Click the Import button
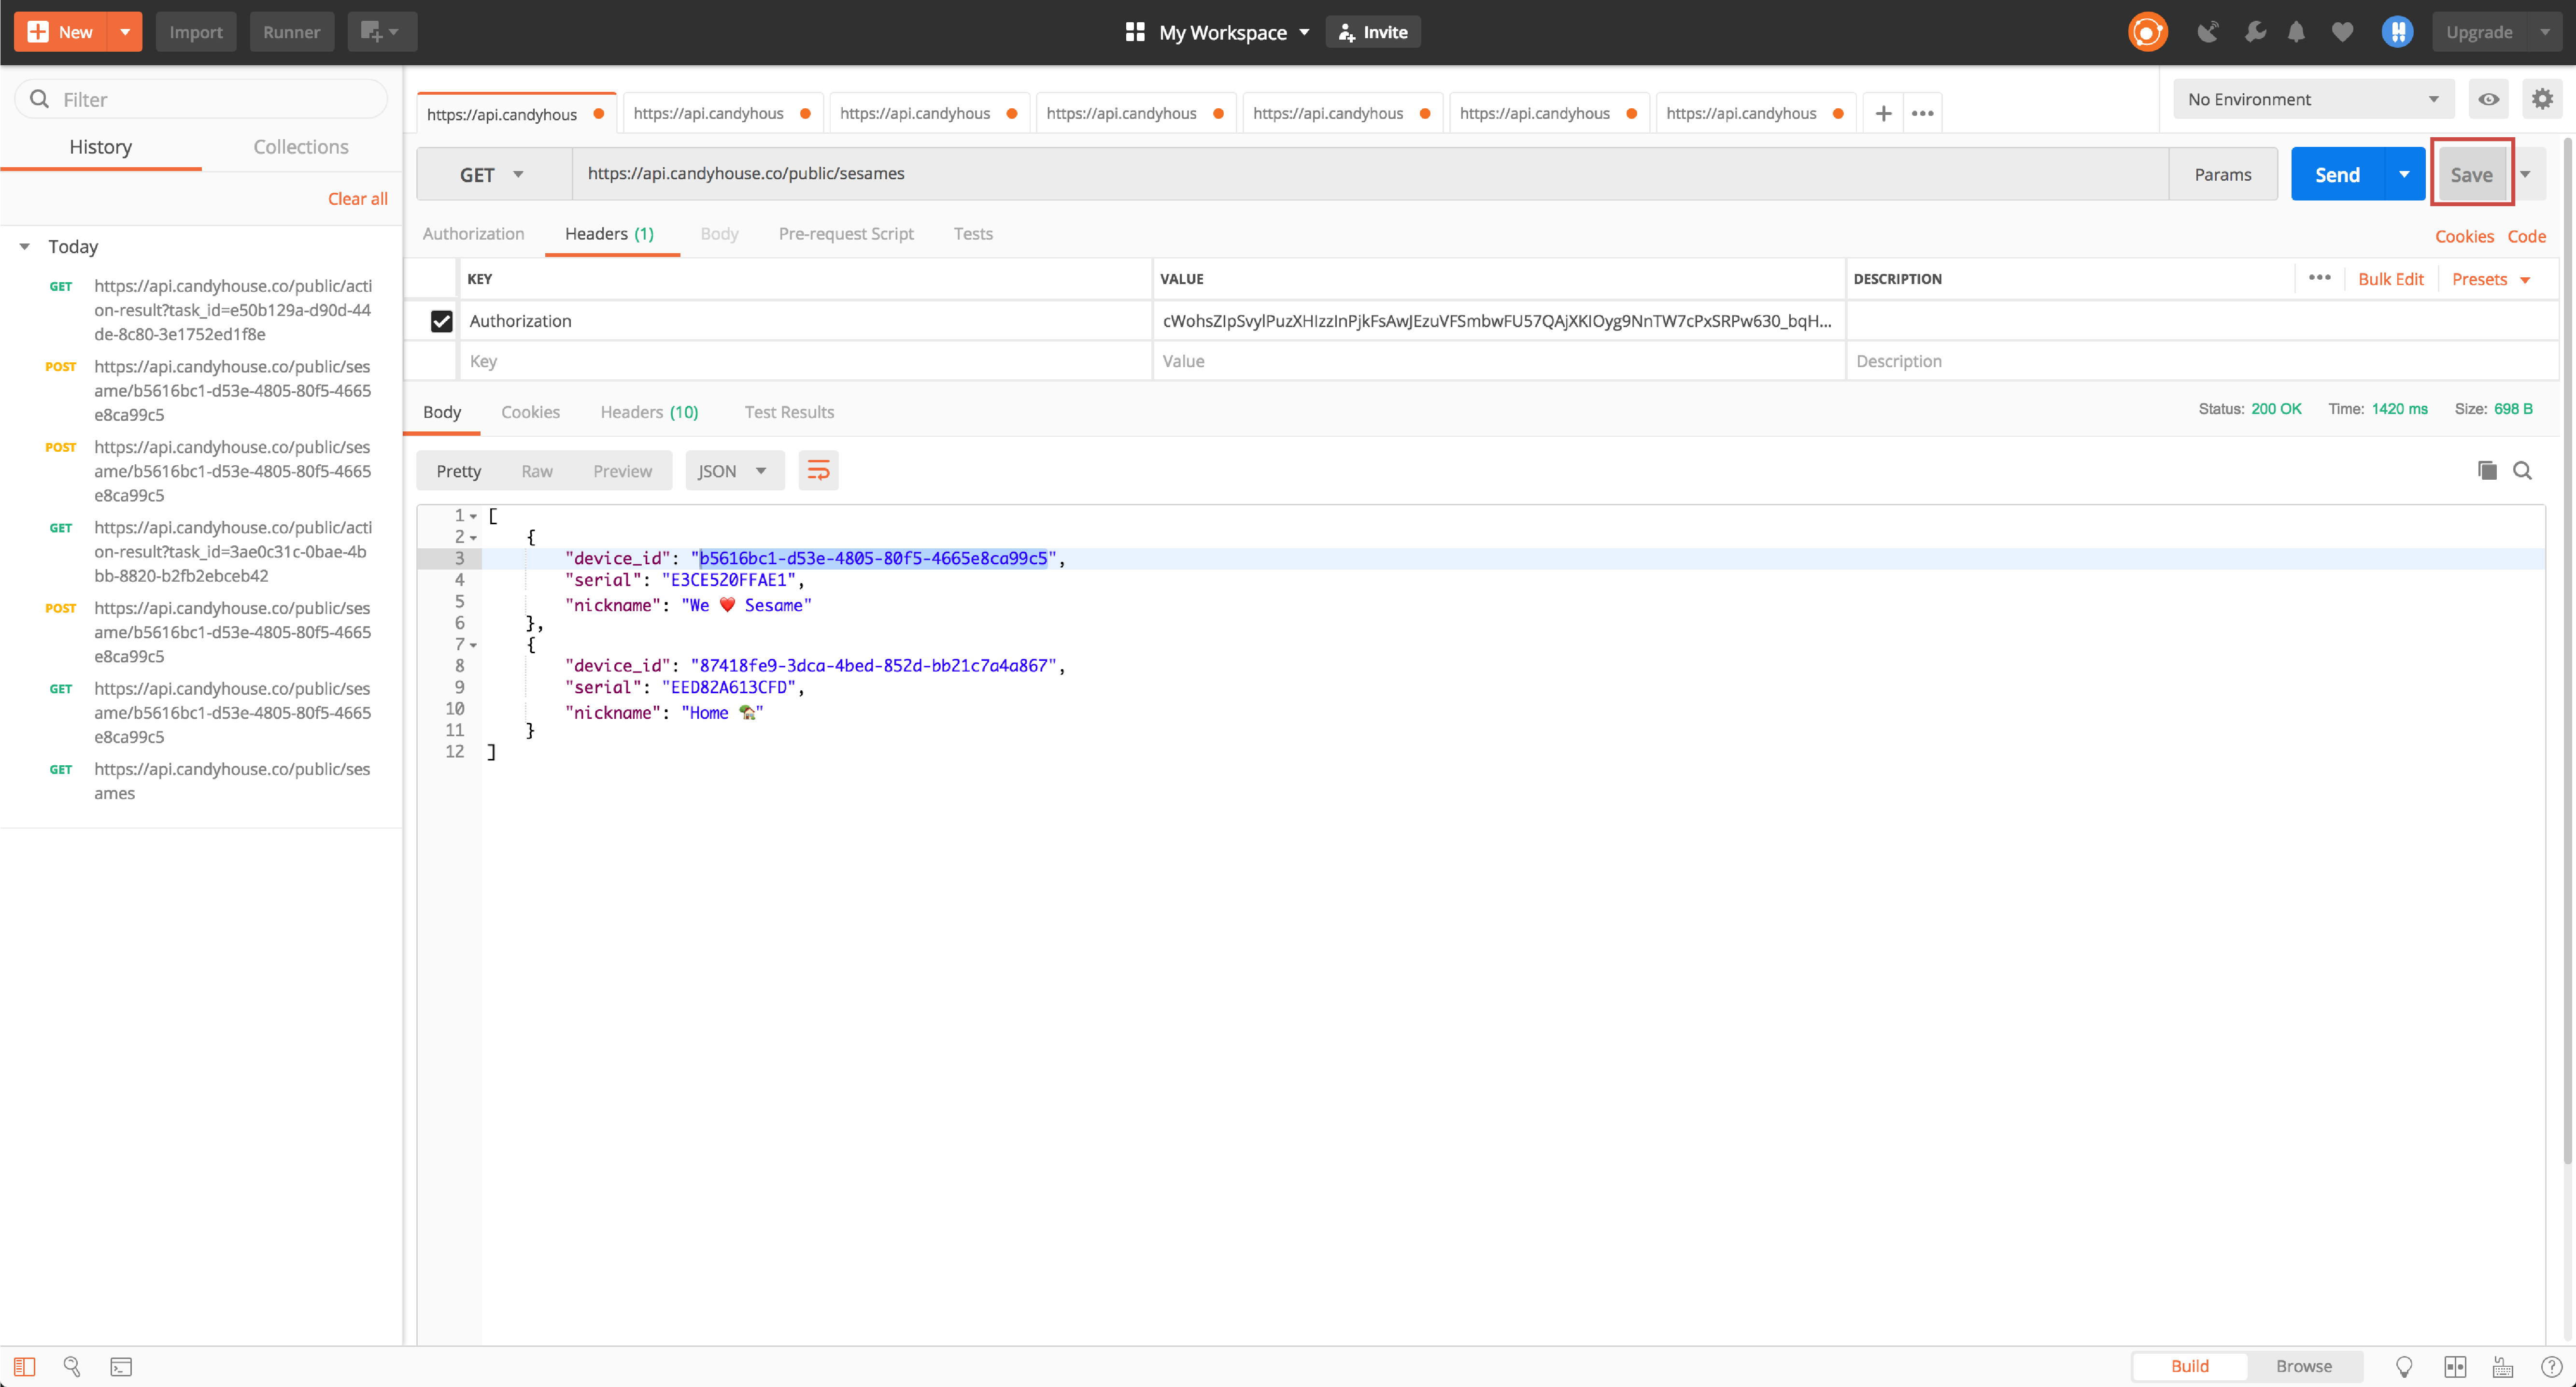This screenshot has width=2576, height=1387. pyautogui.click(x=195, y=32)
